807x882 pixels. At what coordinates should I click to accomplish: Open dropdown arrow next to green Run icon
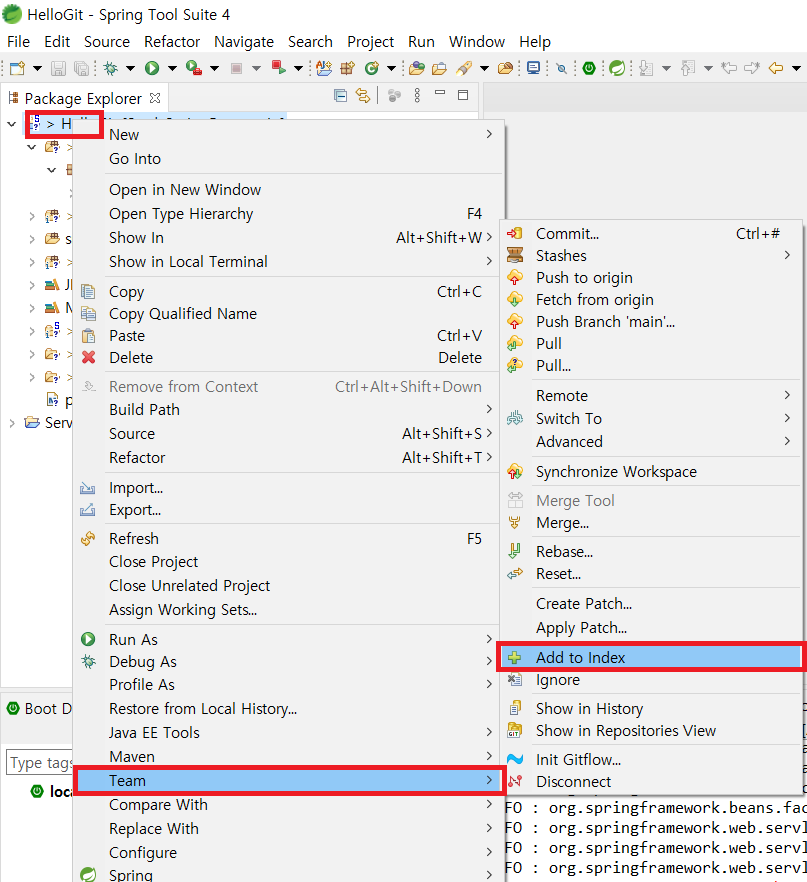coord(172,69)
